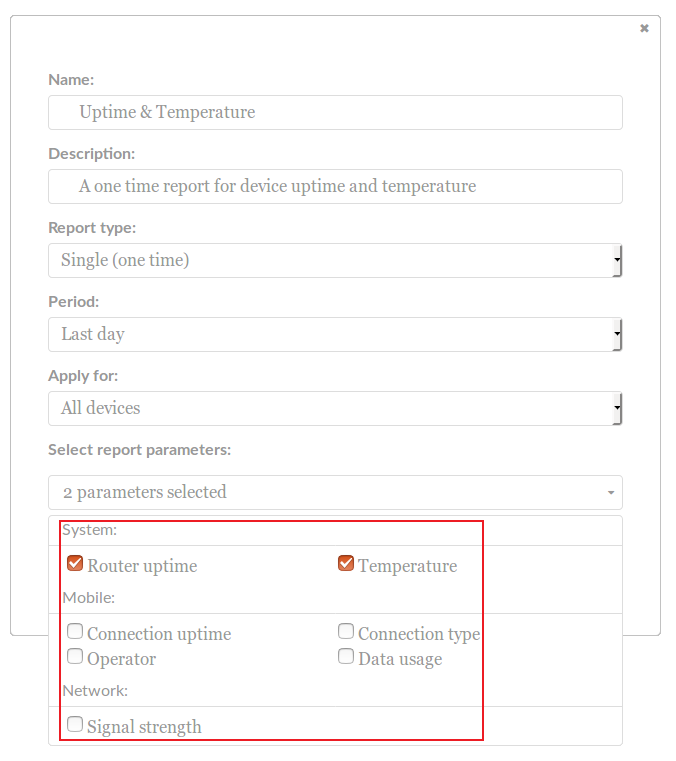The height and width of the screenshot is (761, 676).
Task: Collapse the 2 parameters selected dropdown
Action: pos(335,492)
